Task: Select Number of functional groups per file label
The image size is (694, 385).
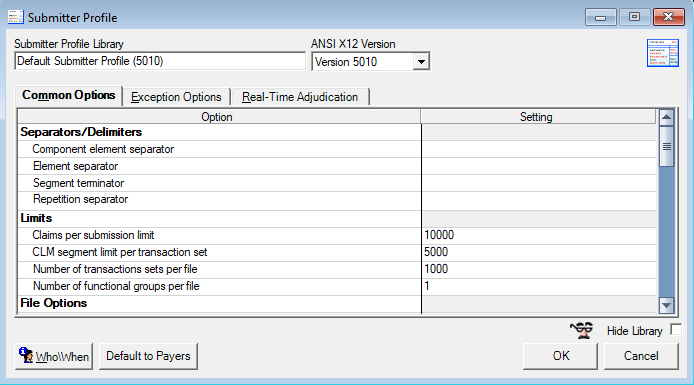Action: (x=116, y=286)
